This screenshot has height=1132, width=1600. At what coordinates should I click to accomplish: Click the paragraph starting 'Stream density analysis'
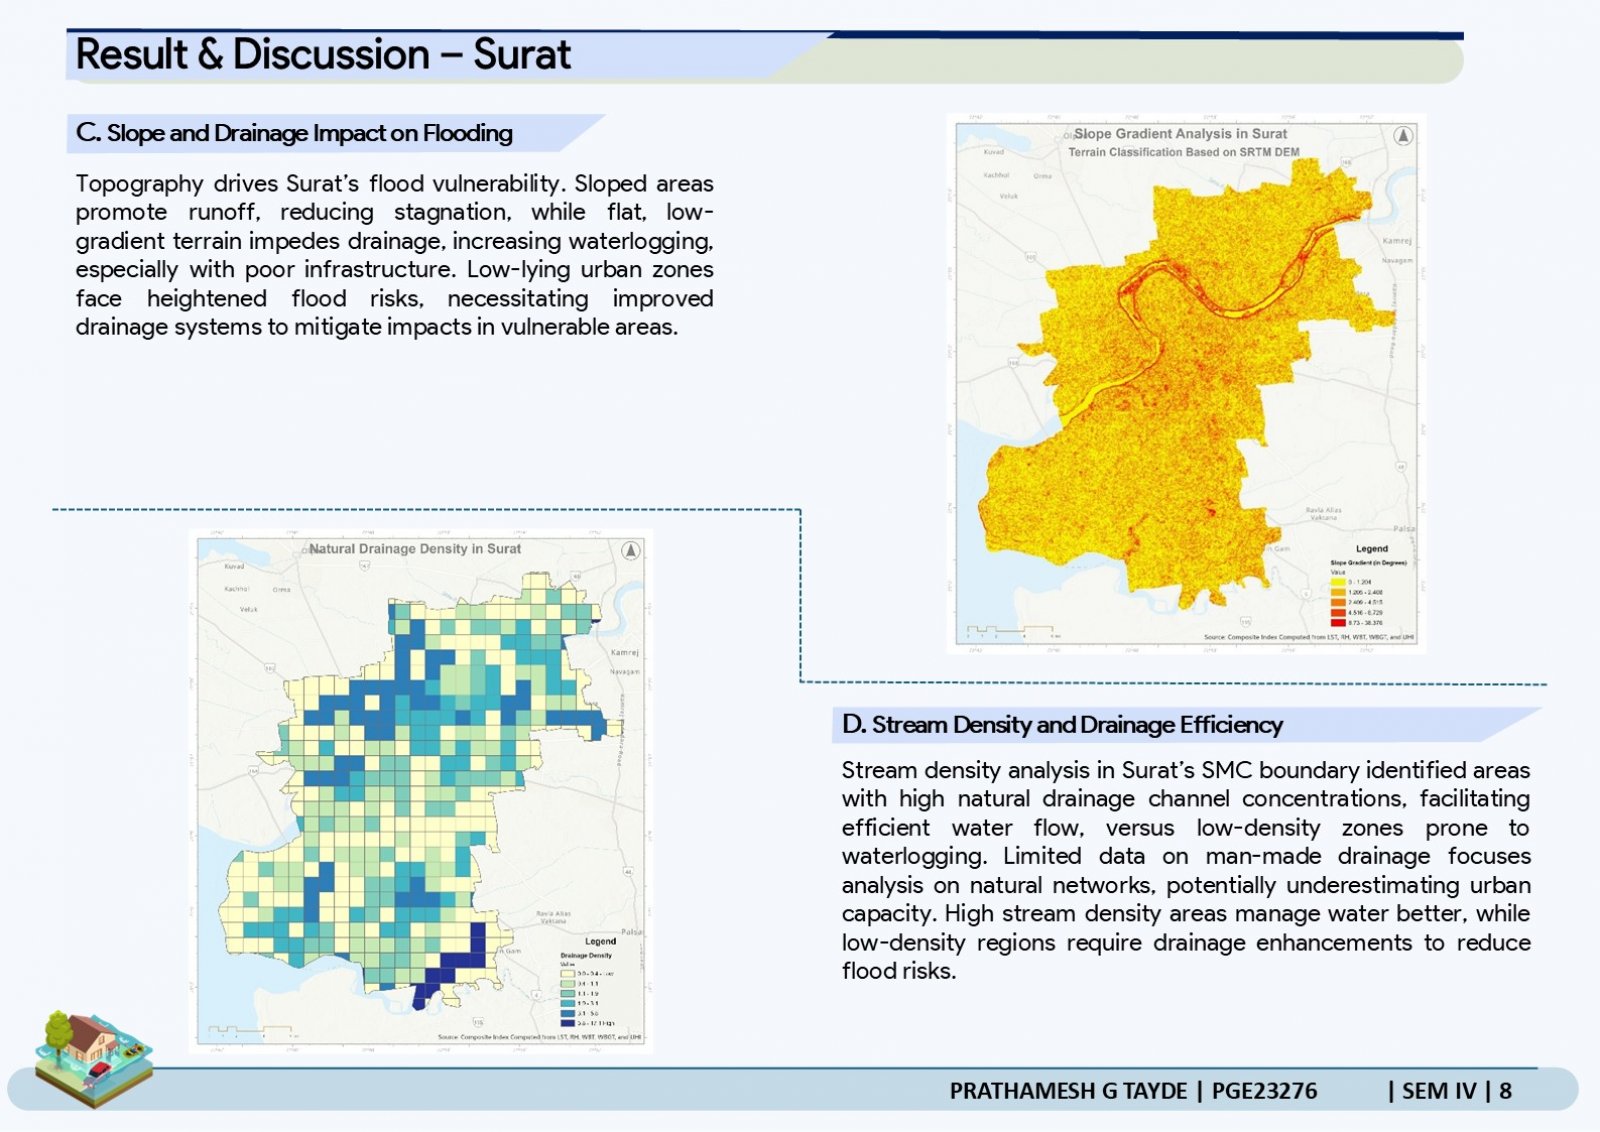[x=1186, y=870]
